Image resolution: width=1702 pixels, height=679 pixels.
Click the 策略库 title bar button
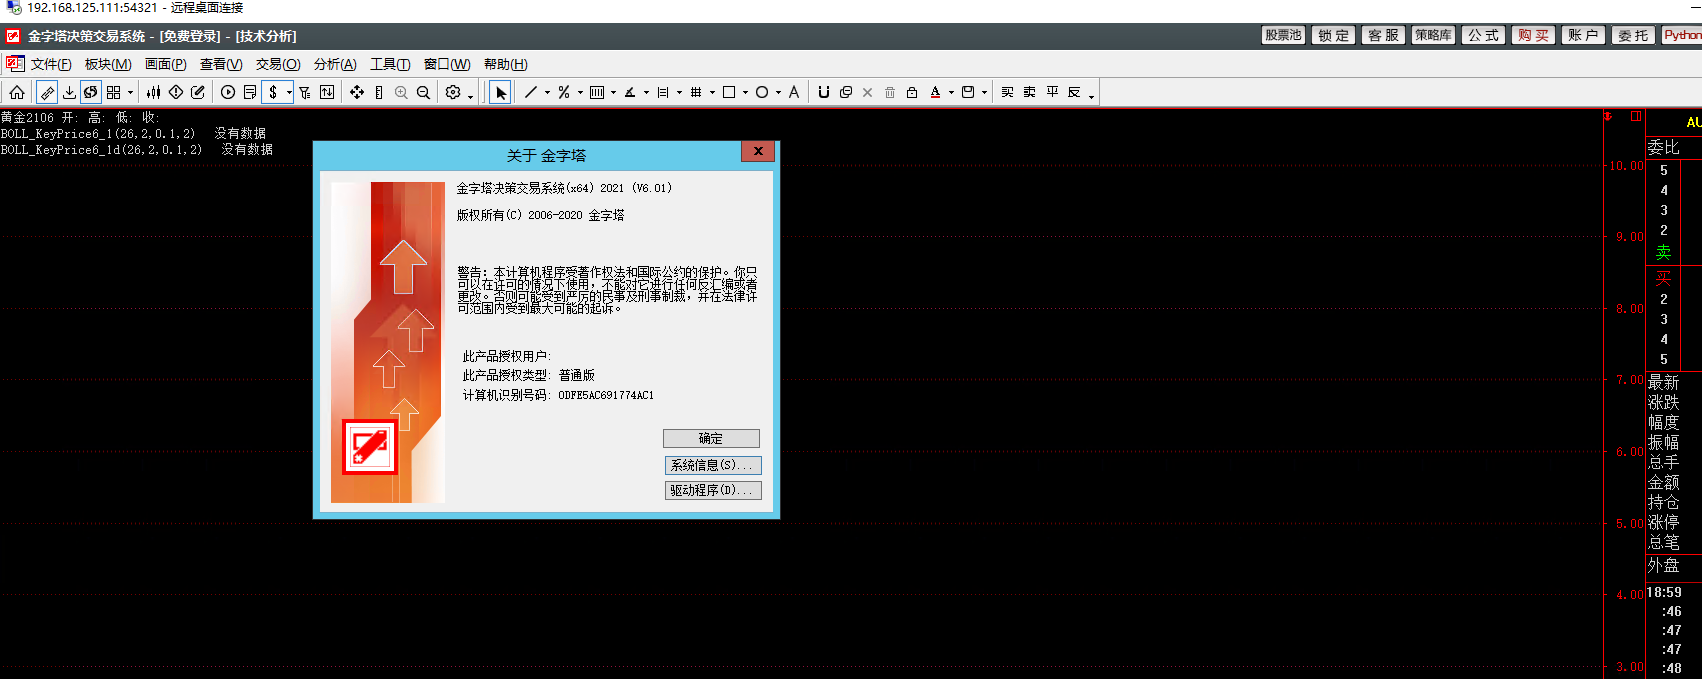1433,35
